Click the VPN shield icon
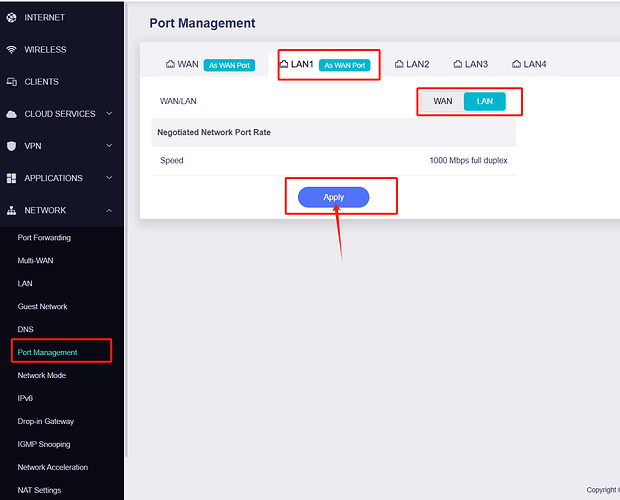This screenshot has width=620, height=500. [x=12, y=146]
